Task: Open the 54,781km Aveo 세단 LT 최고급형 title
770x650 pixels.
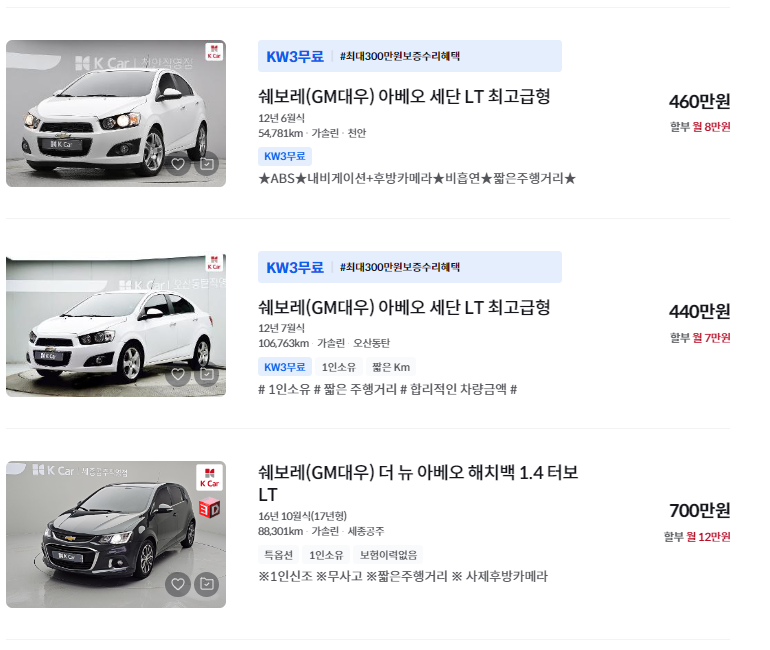Action: click(404, 97)
